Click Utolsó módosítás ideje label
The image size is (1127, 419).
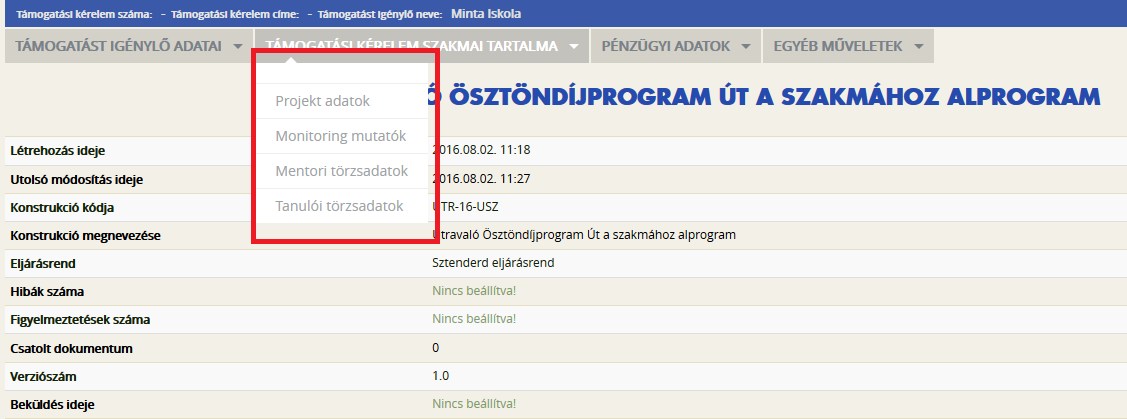point(76,180)
